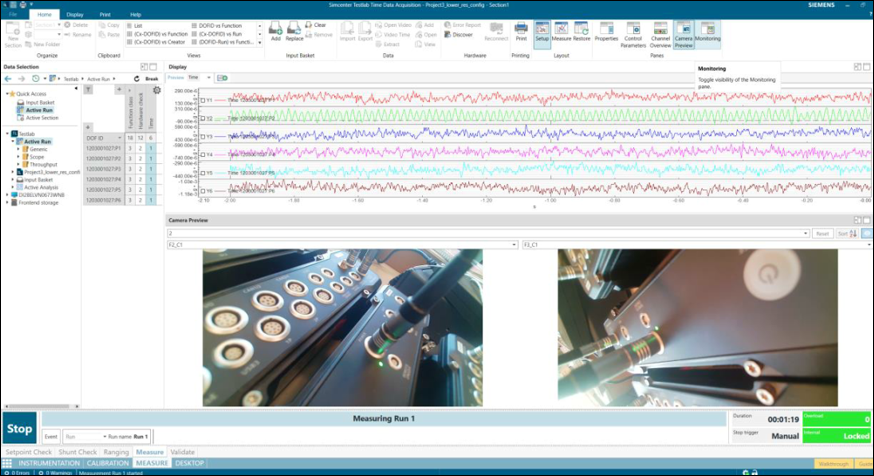Expand the Throughput folder in tree
The height and width of the screenshot is (476, 874).
click(18, 164)
